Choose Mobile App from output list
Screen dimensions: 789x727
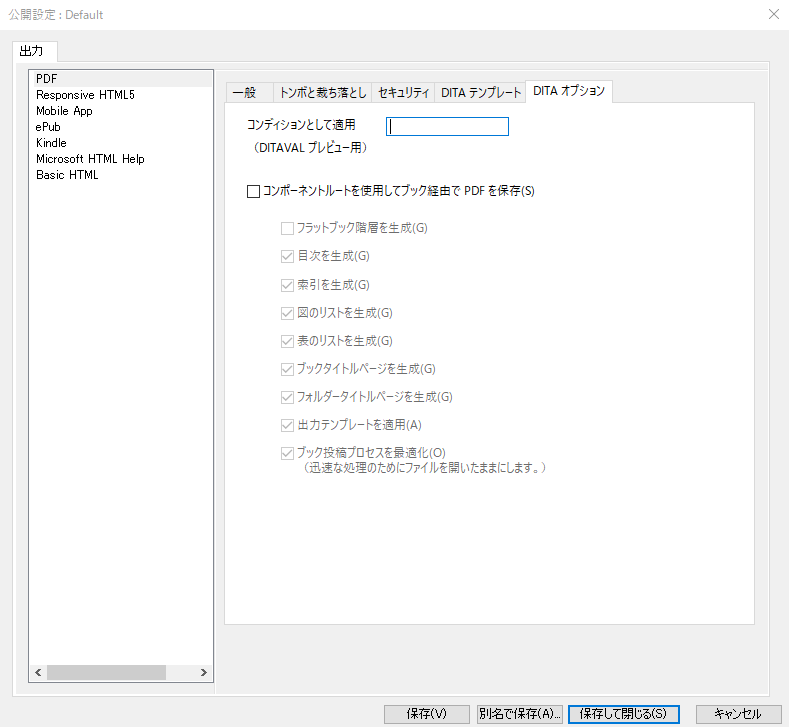(x=64, y=111)
